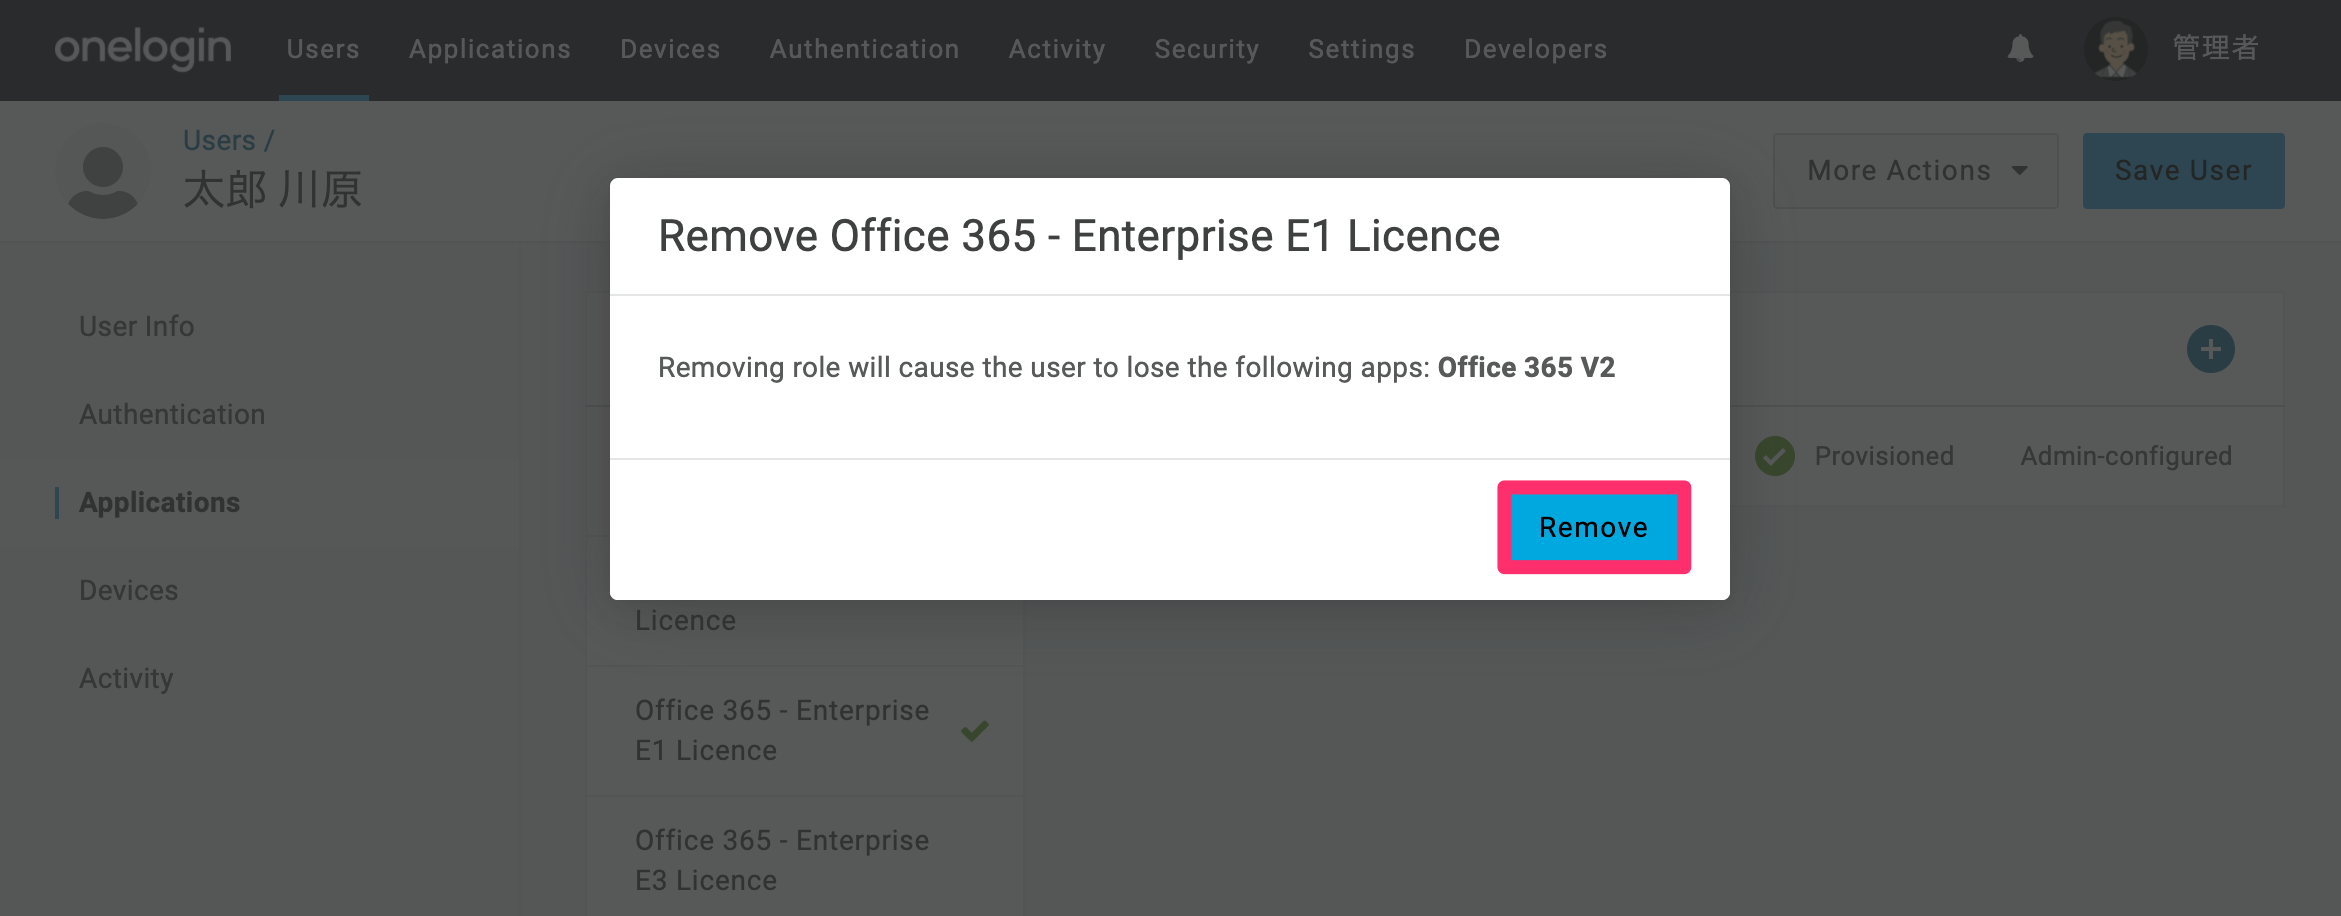
Task: Click the dialog title Remove Office 365 Licence
Action: [x=1079, y=236]
